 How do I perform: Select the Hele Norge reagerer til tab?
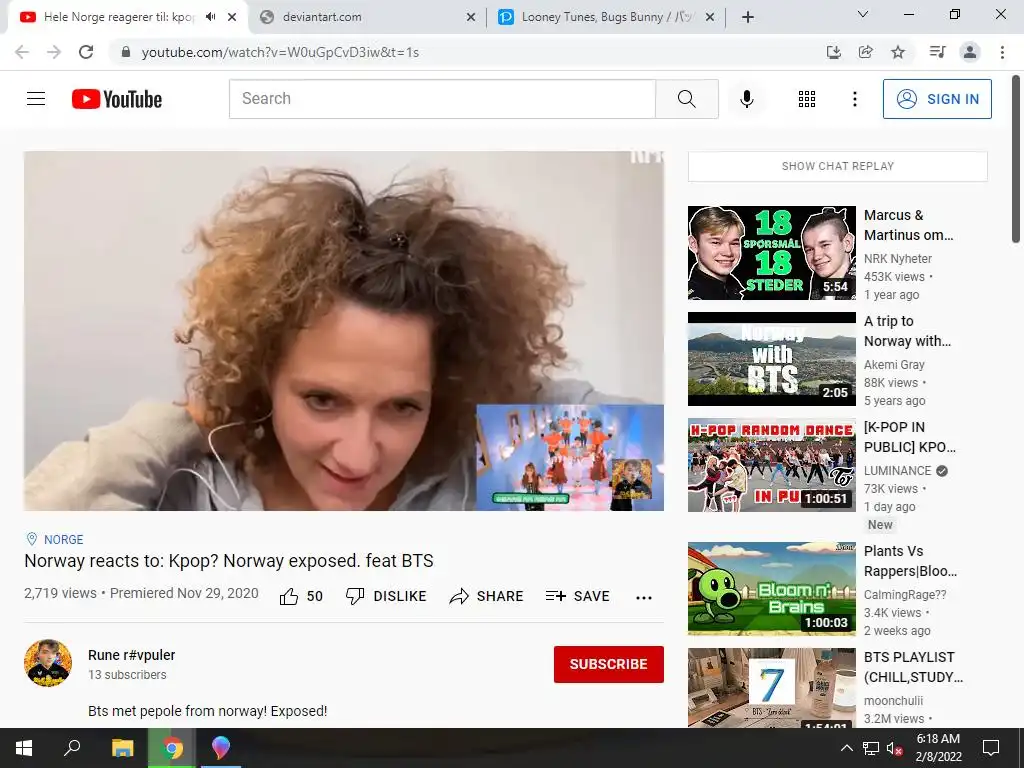pos(119,17)
